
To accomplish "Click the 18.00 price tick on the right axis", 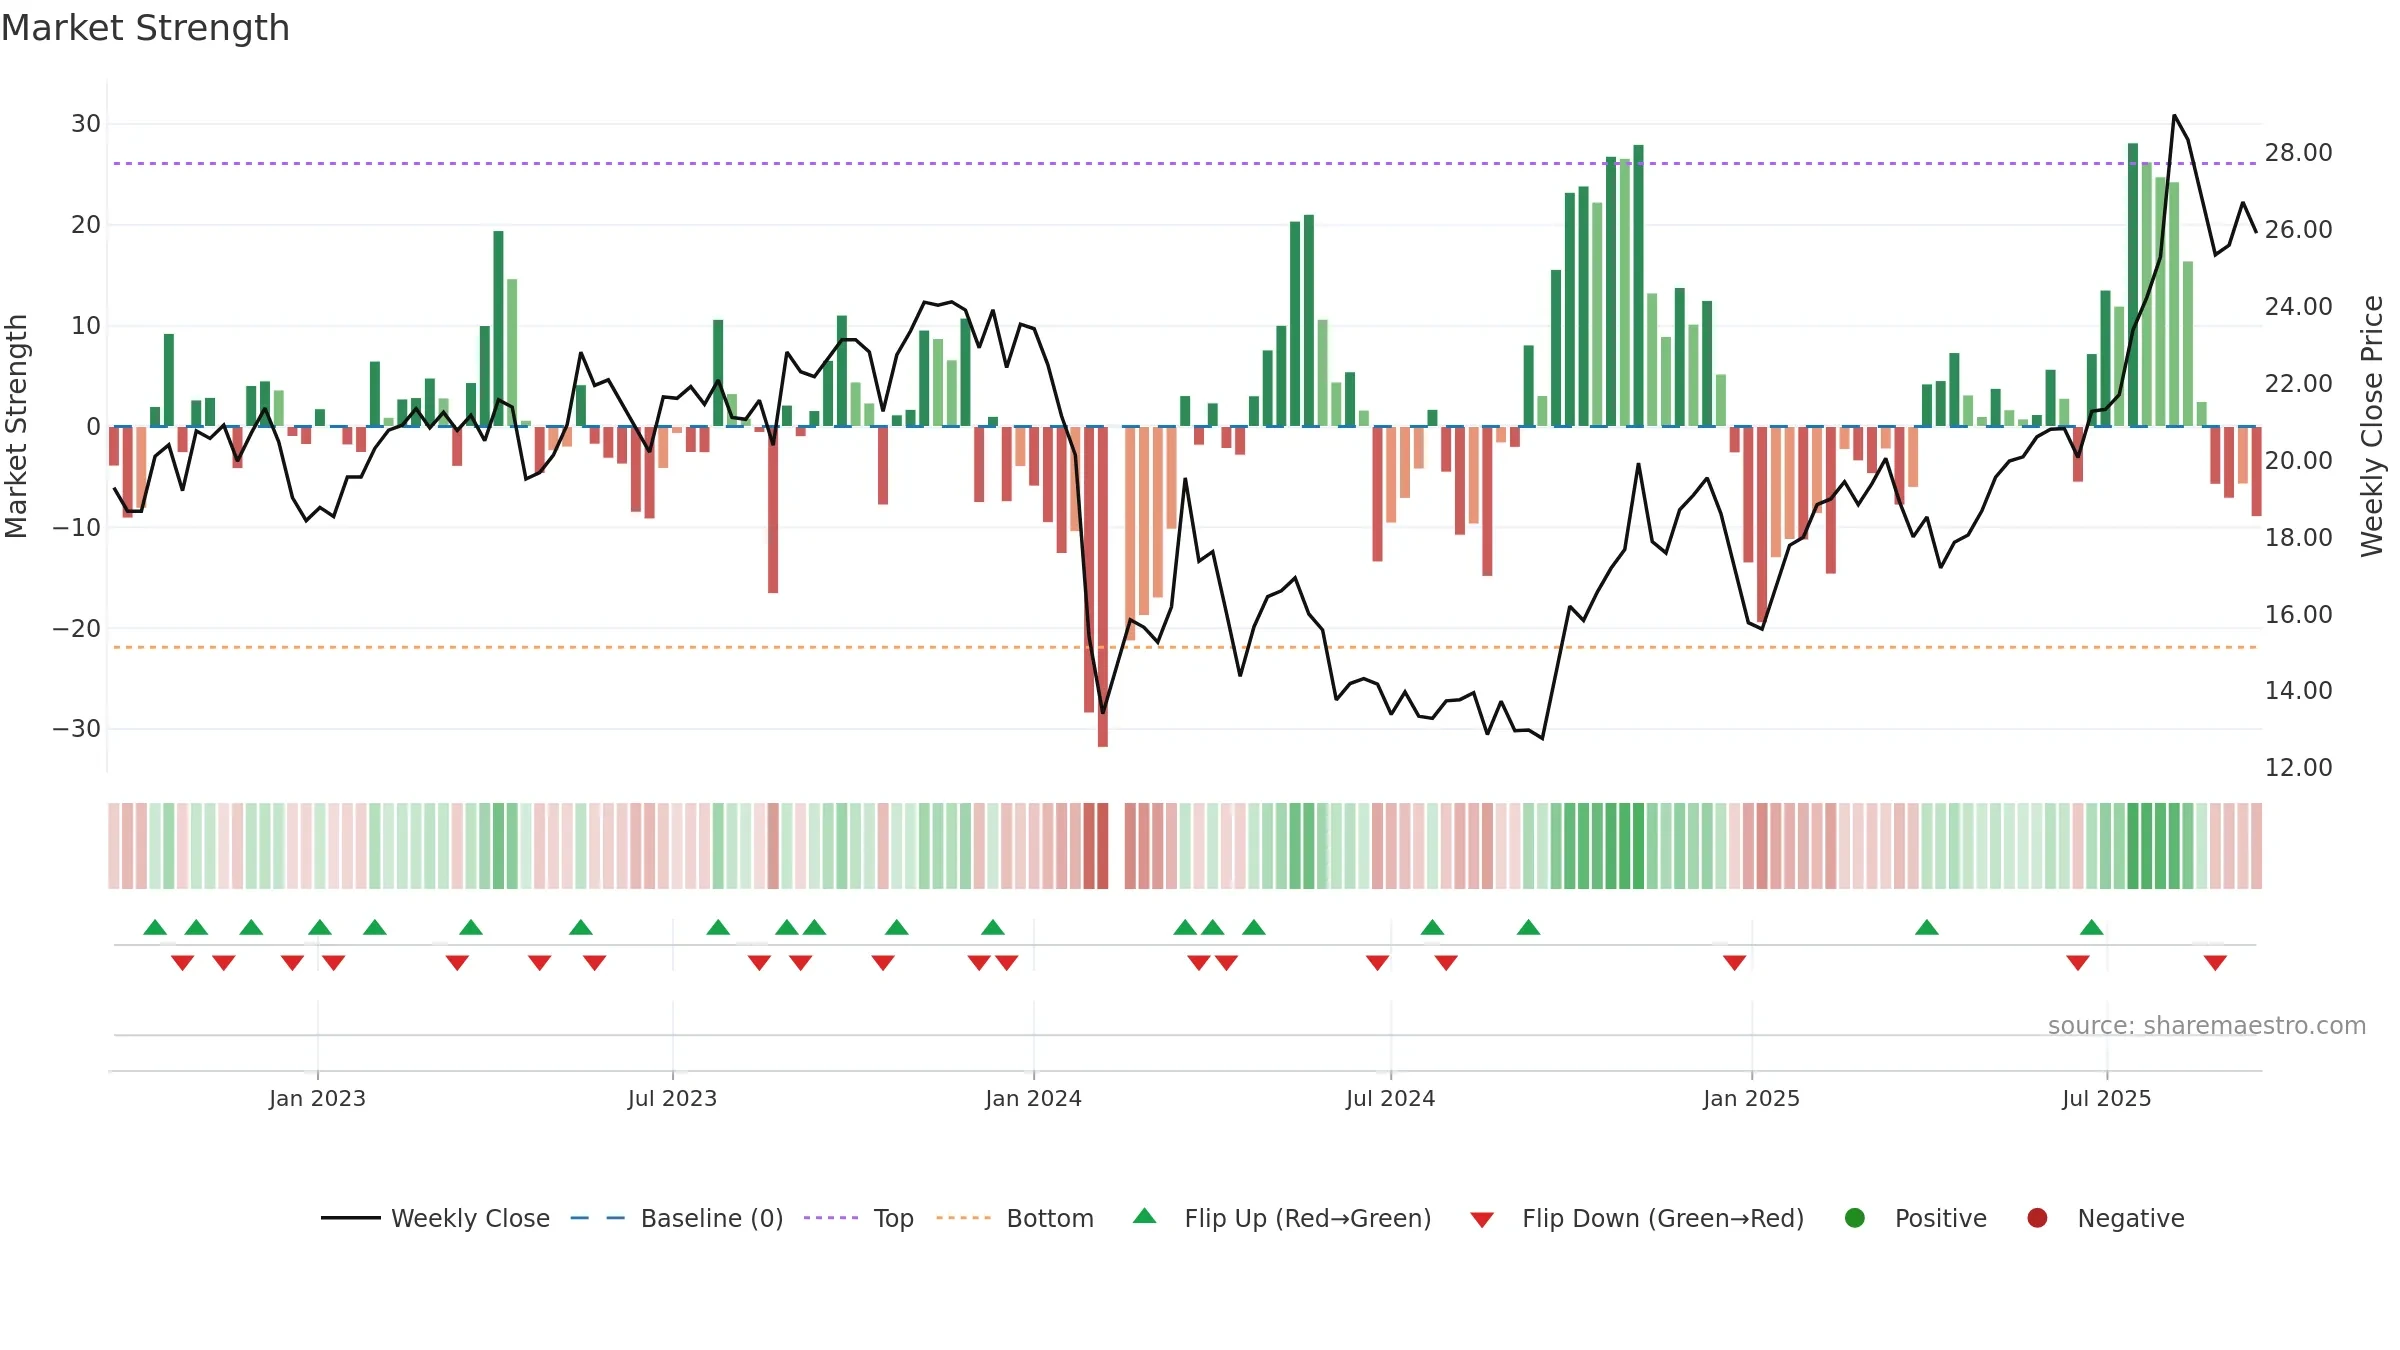I will (x=2298, y=538).
